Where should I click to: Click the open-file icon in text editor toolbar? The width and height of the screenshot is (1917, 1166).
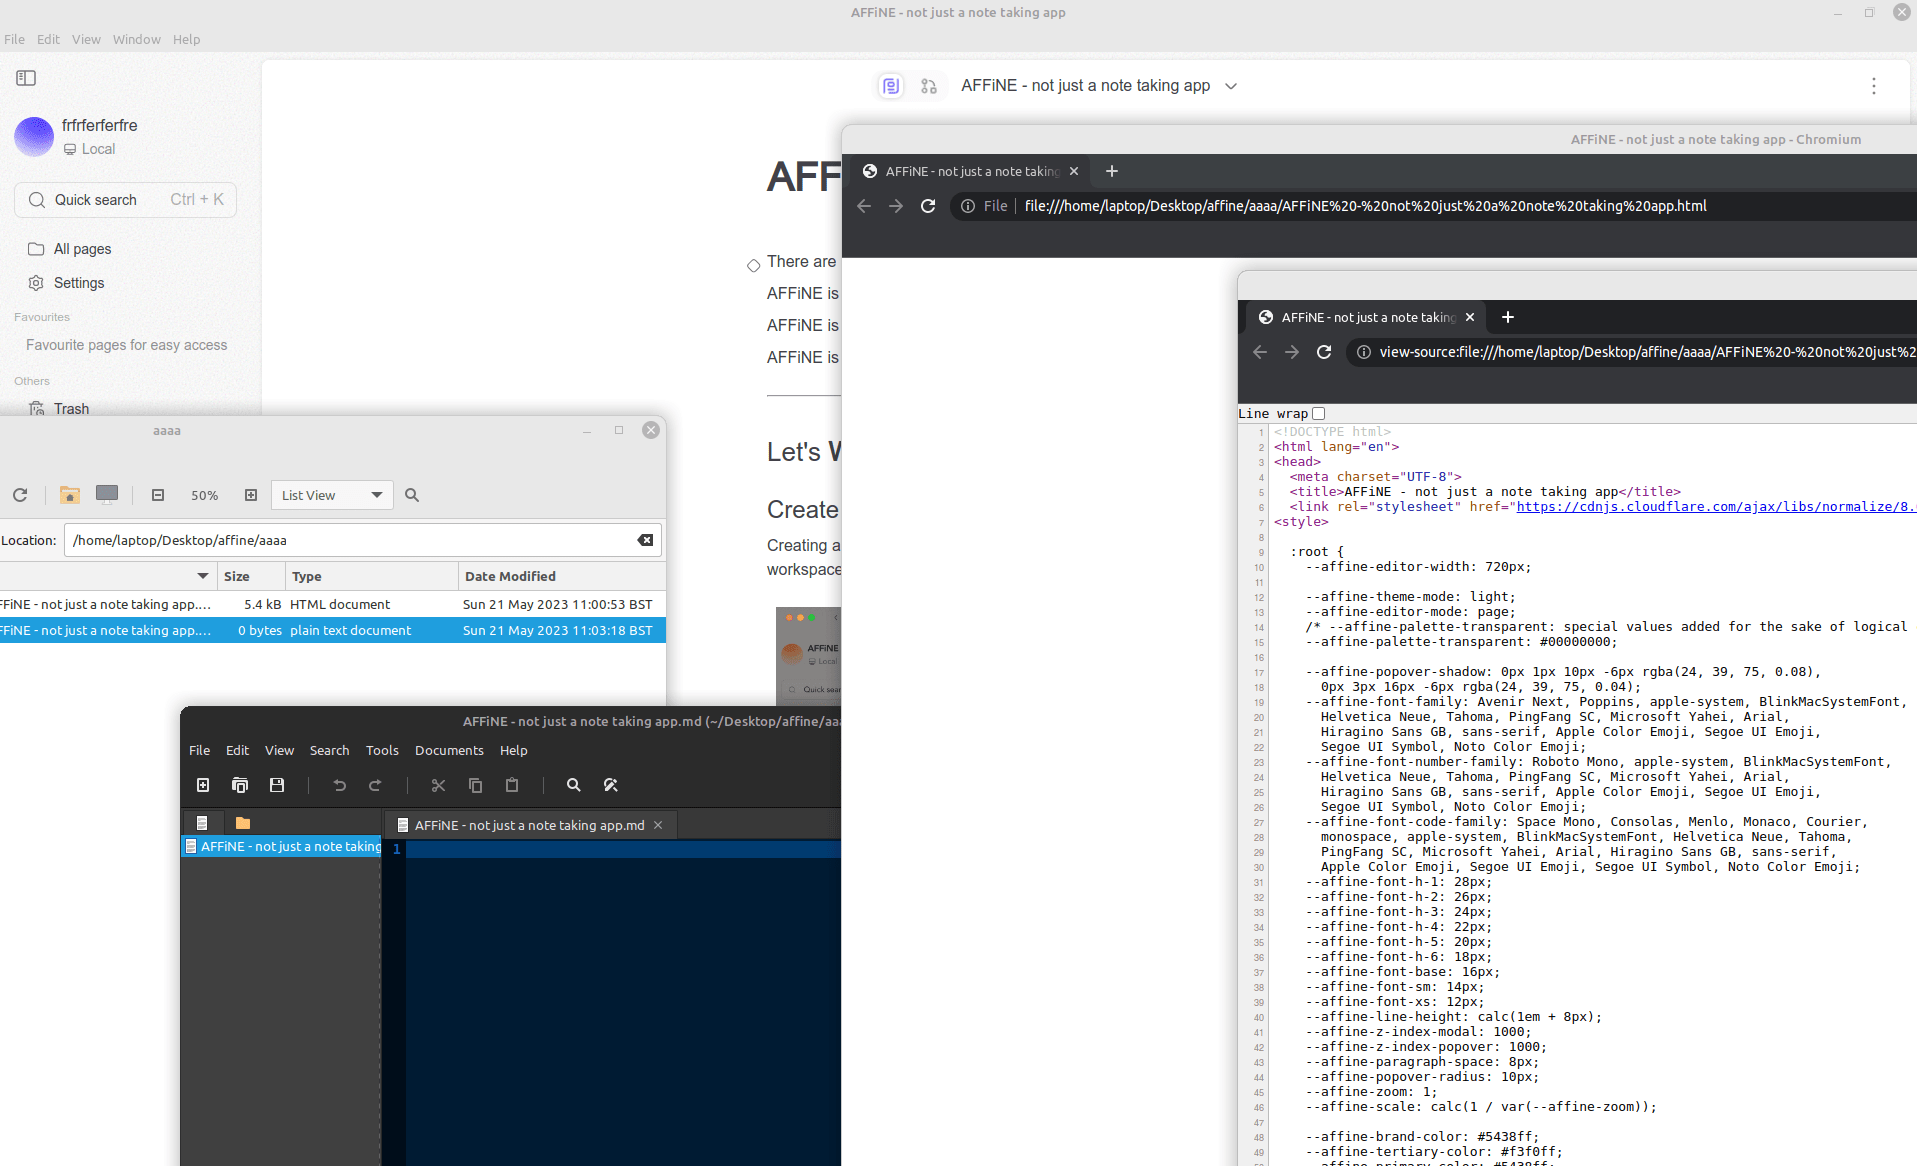(x=240, y=785)
